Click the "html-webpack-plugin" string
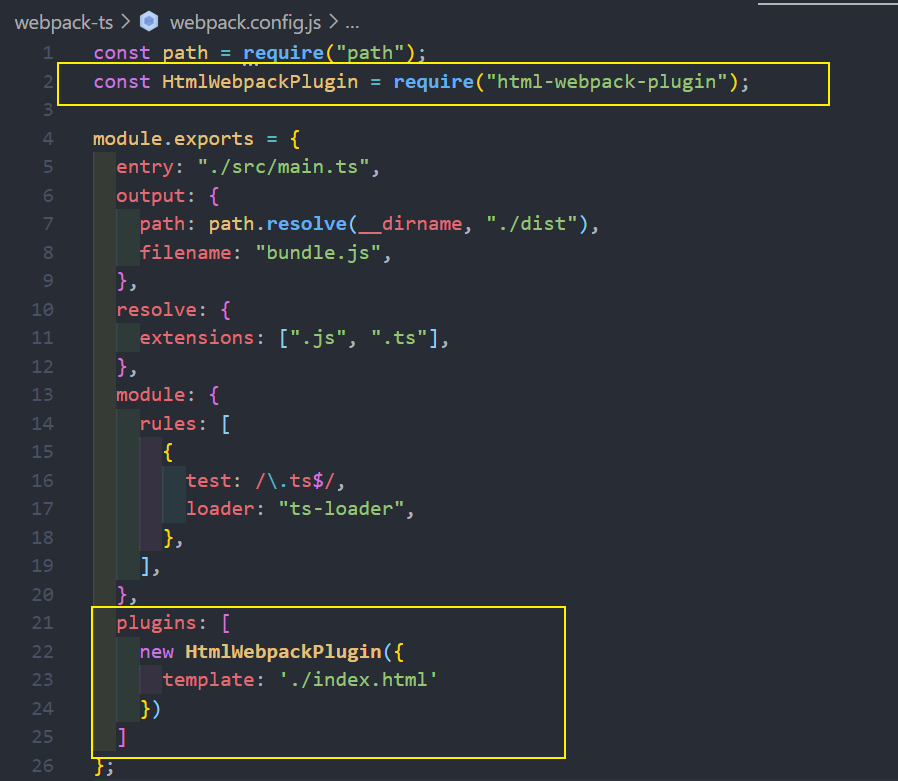The image size is (898, 781). [x=606, y=82]
